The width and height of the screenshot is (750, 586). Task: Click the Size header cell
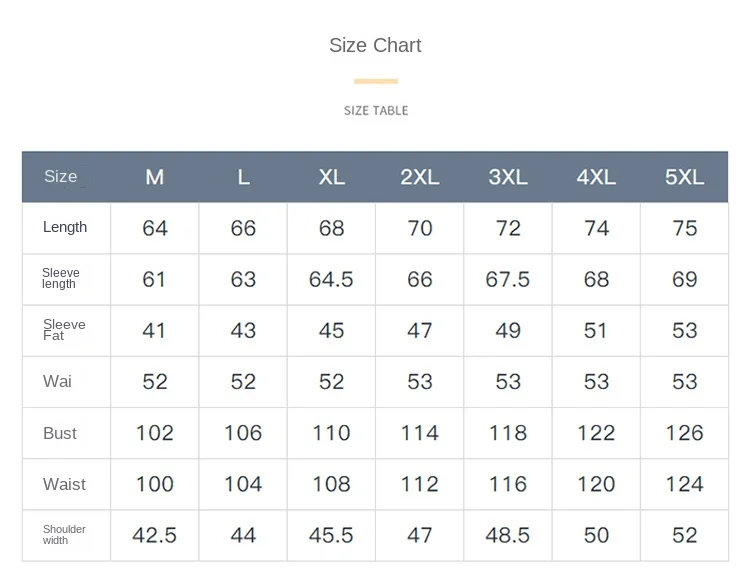(61, 177)
